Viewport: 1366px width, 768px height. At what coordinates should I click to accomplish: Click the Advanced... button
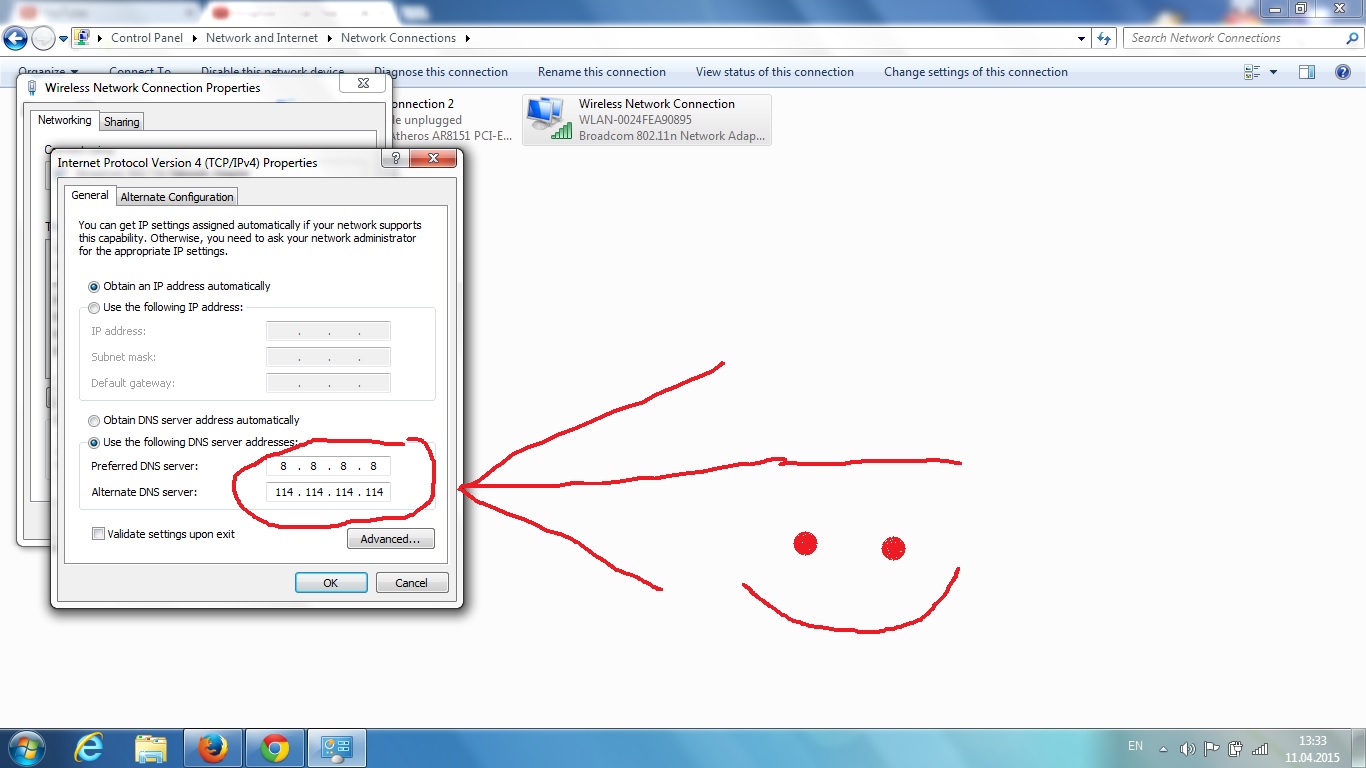point(390,539)
